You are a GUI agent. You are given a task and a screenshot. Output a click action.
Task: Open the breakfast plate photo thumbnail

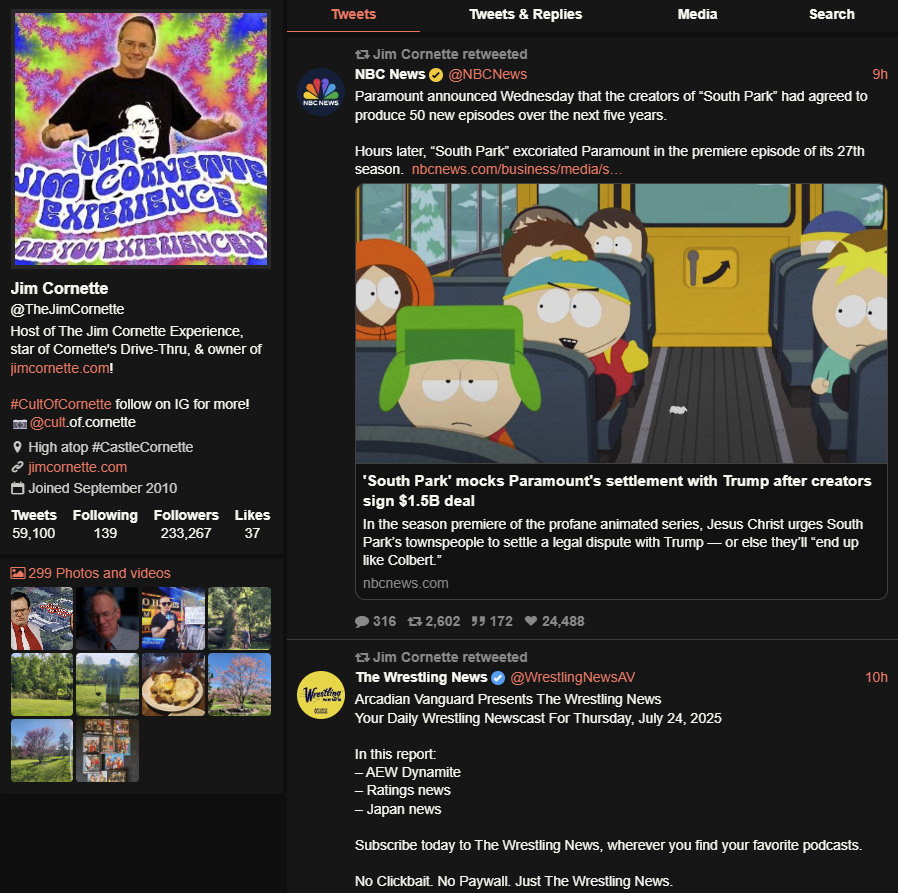point(173,684)
